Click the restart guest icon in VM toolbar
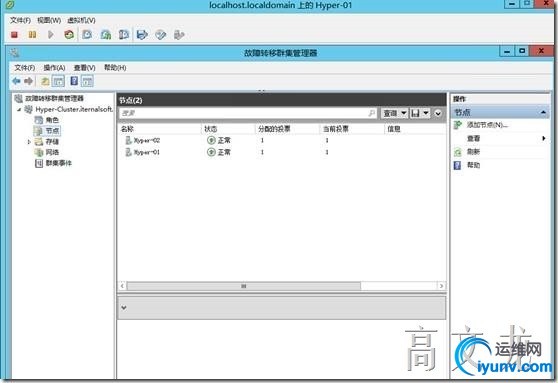The width and height of the screenshot is (558, 383). [69, 35]
